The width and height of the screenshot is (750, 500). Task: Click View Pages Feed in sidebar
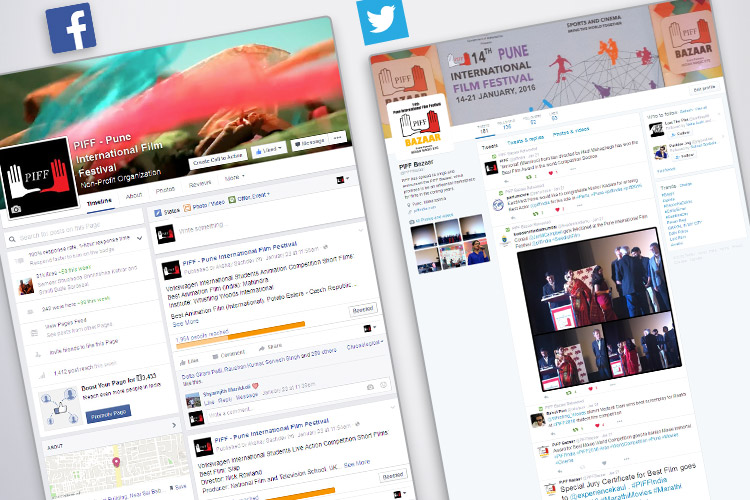click(x=66, y=322)
